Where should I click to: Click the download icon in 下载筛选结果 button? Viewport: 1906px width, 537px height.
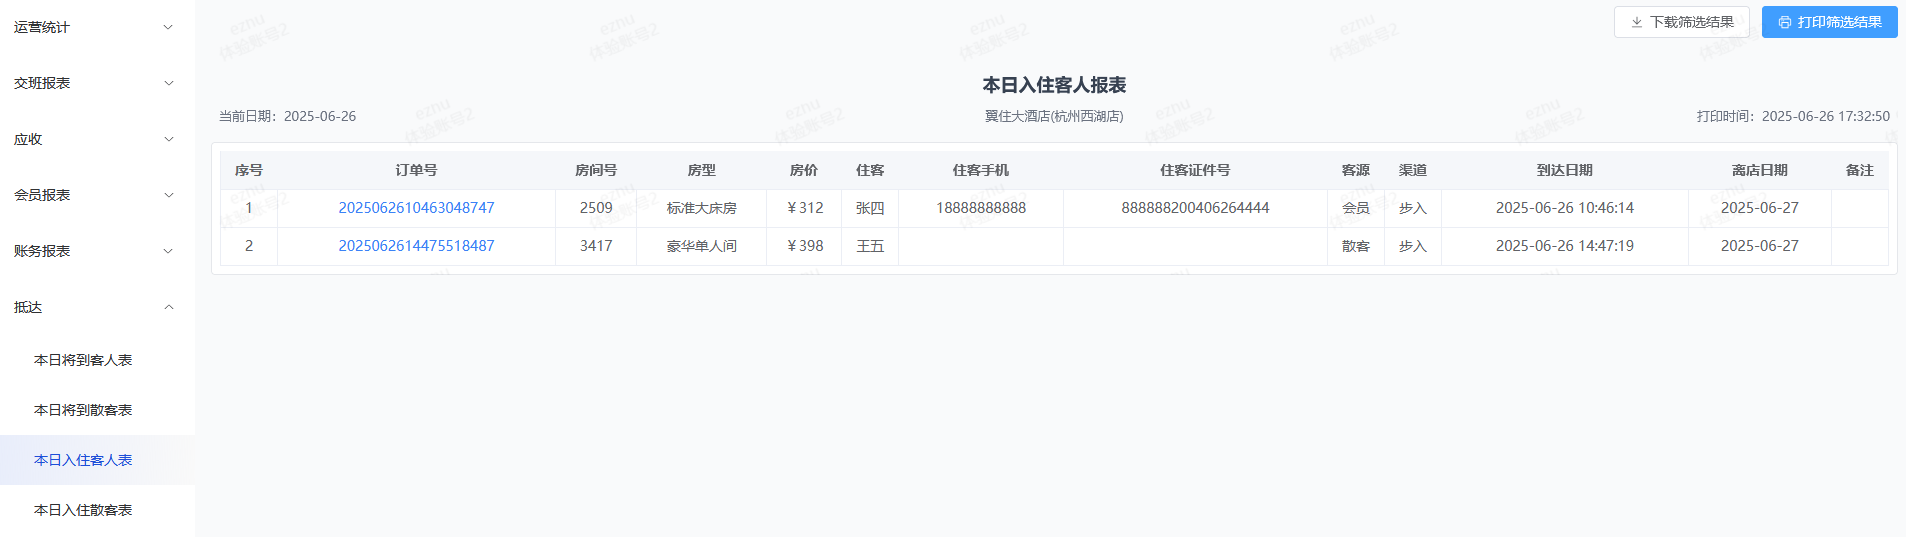[1636, 22]
